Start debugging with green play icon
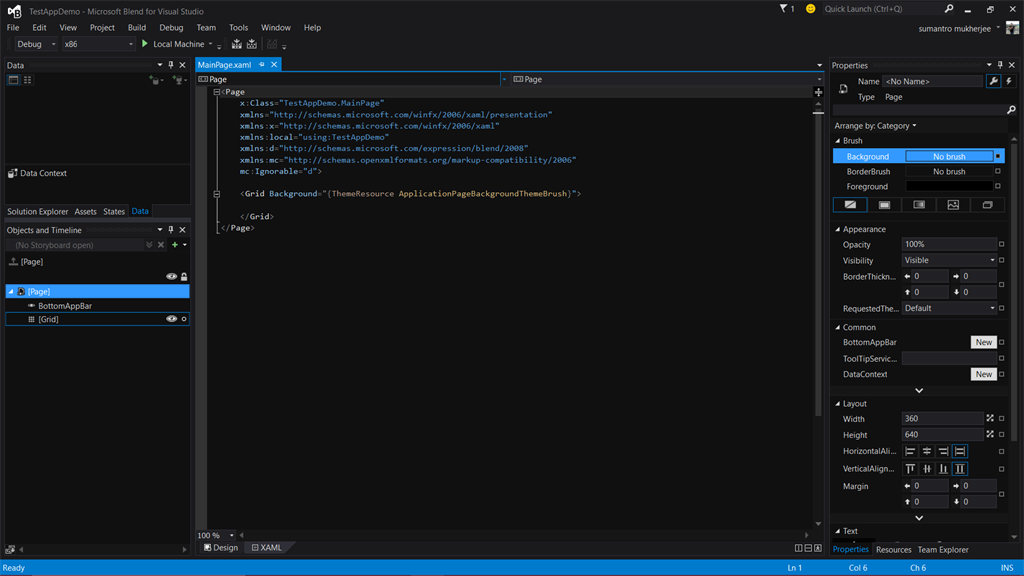This screenshot has width=1024, height=576. [145, 44]
